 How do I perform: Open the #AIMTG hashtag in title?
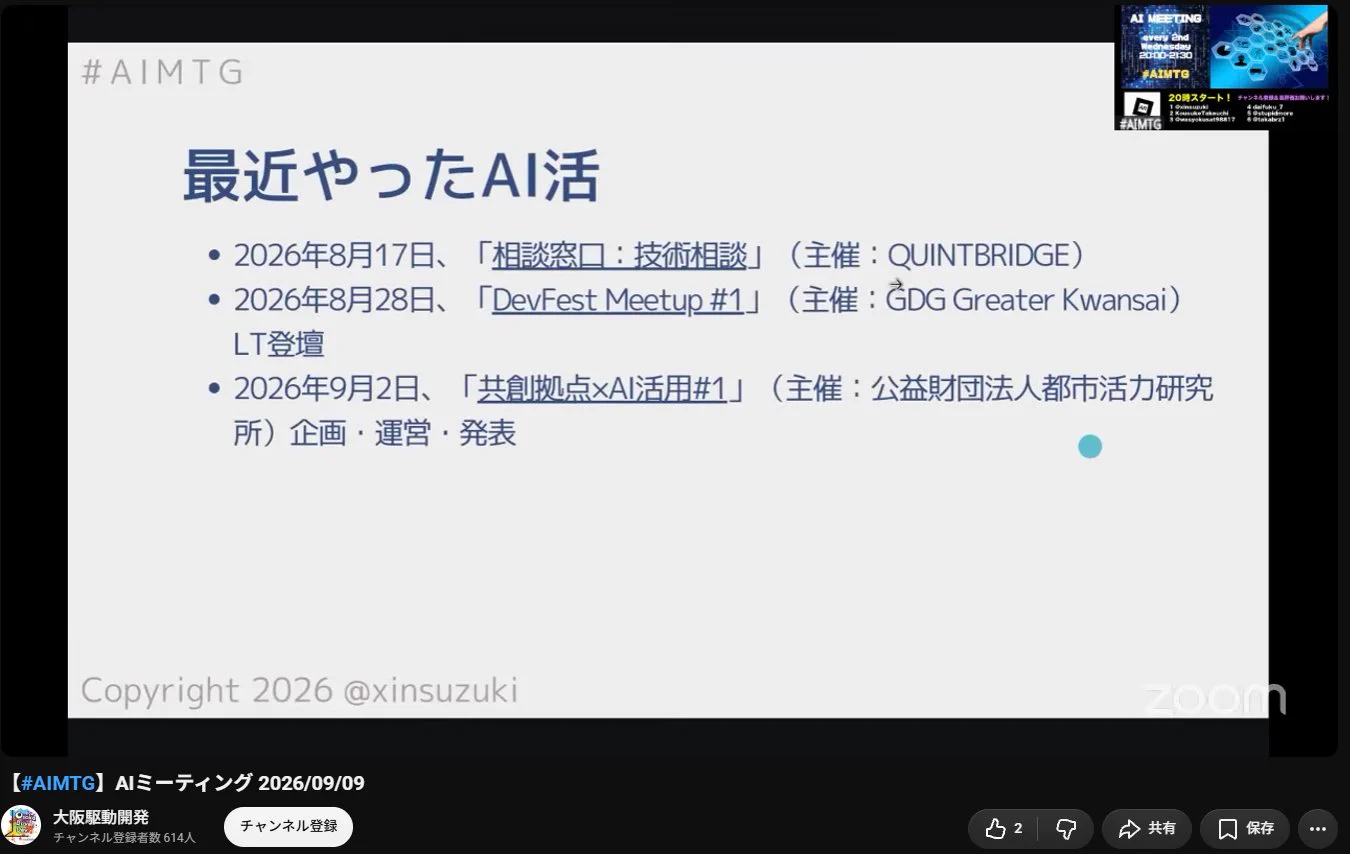[58, 783]
